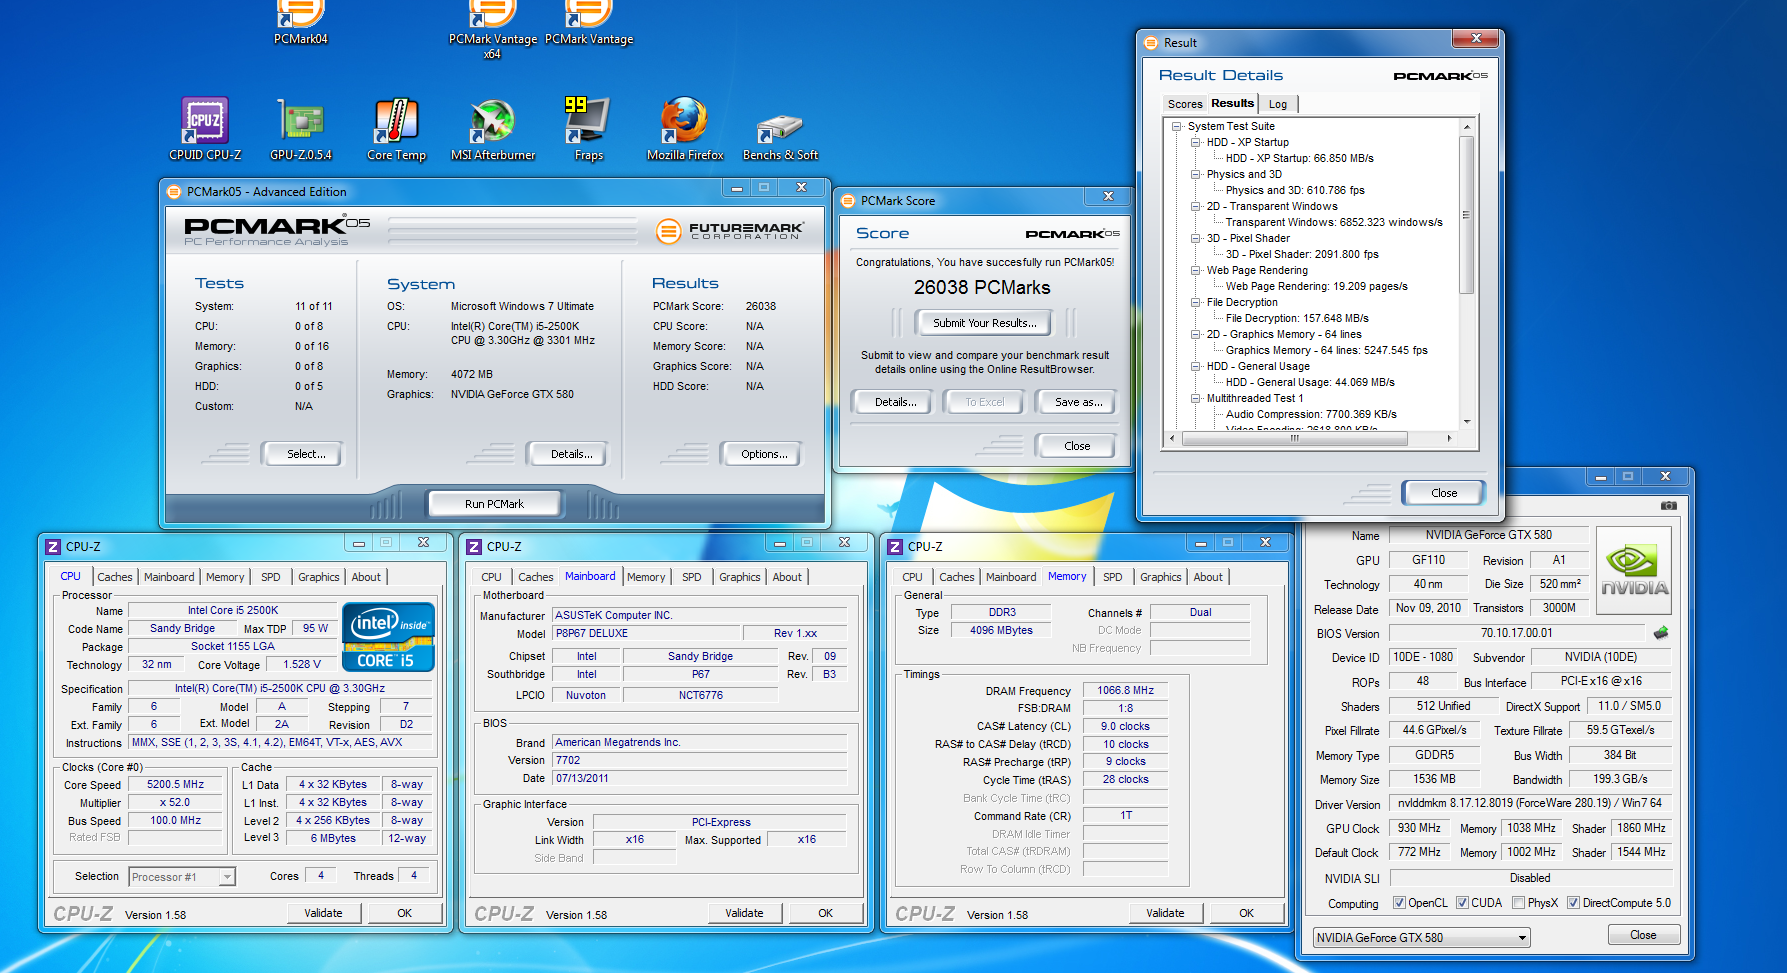This screenshot has width=1787, height=973.
Task: Click the Intel Core i5 logo in CPU-Z
Action: pyautogui.click(x=388, y=636)
